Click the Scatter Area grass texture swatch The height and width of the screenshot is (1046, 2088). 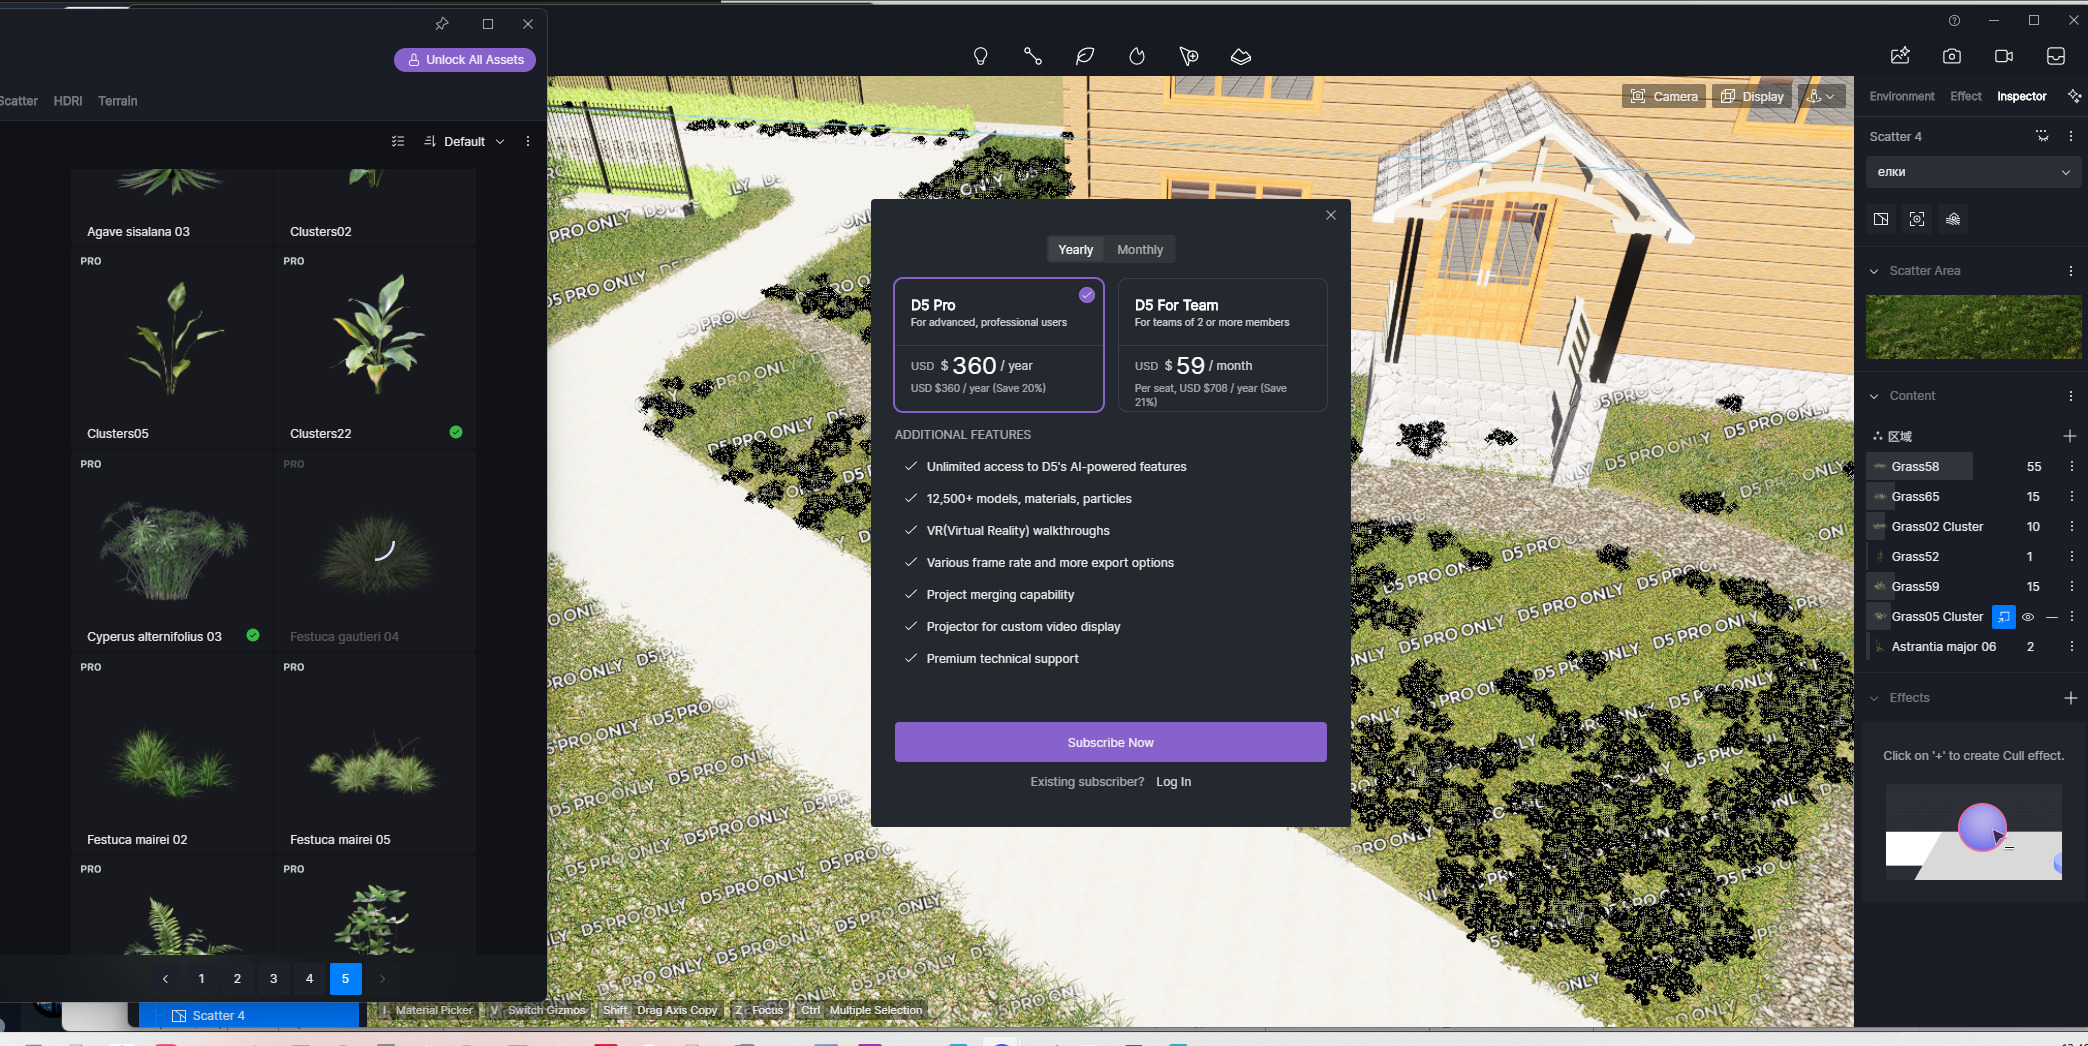click(x=1972, y=327)
